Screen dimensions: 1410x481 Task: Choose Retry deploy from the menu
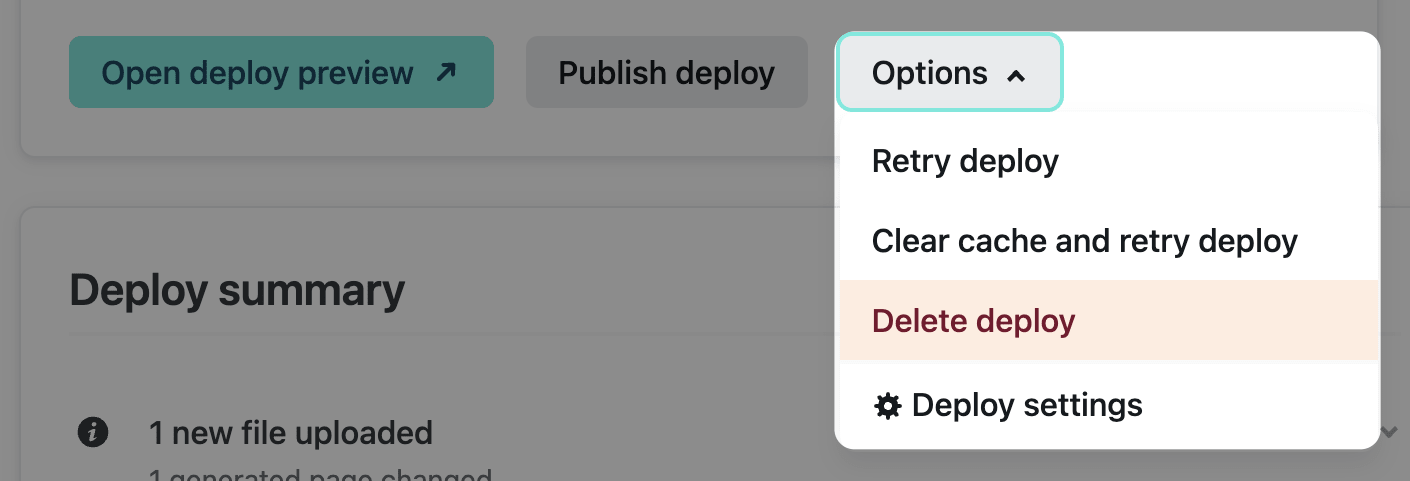pyautogui.click(x=965, y=161)
